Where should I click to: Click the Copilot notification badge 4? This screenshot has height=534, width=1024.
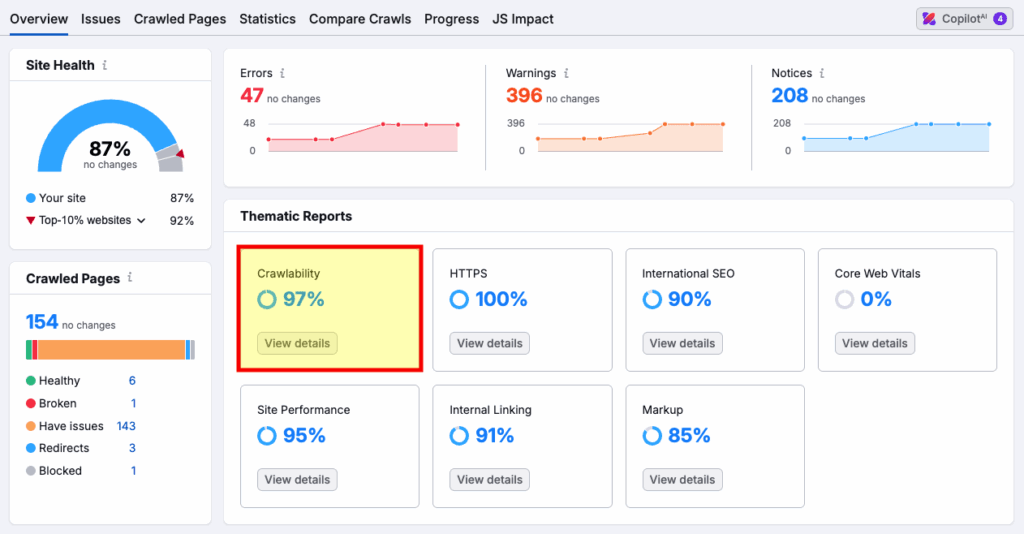[x=1000, y=19]
